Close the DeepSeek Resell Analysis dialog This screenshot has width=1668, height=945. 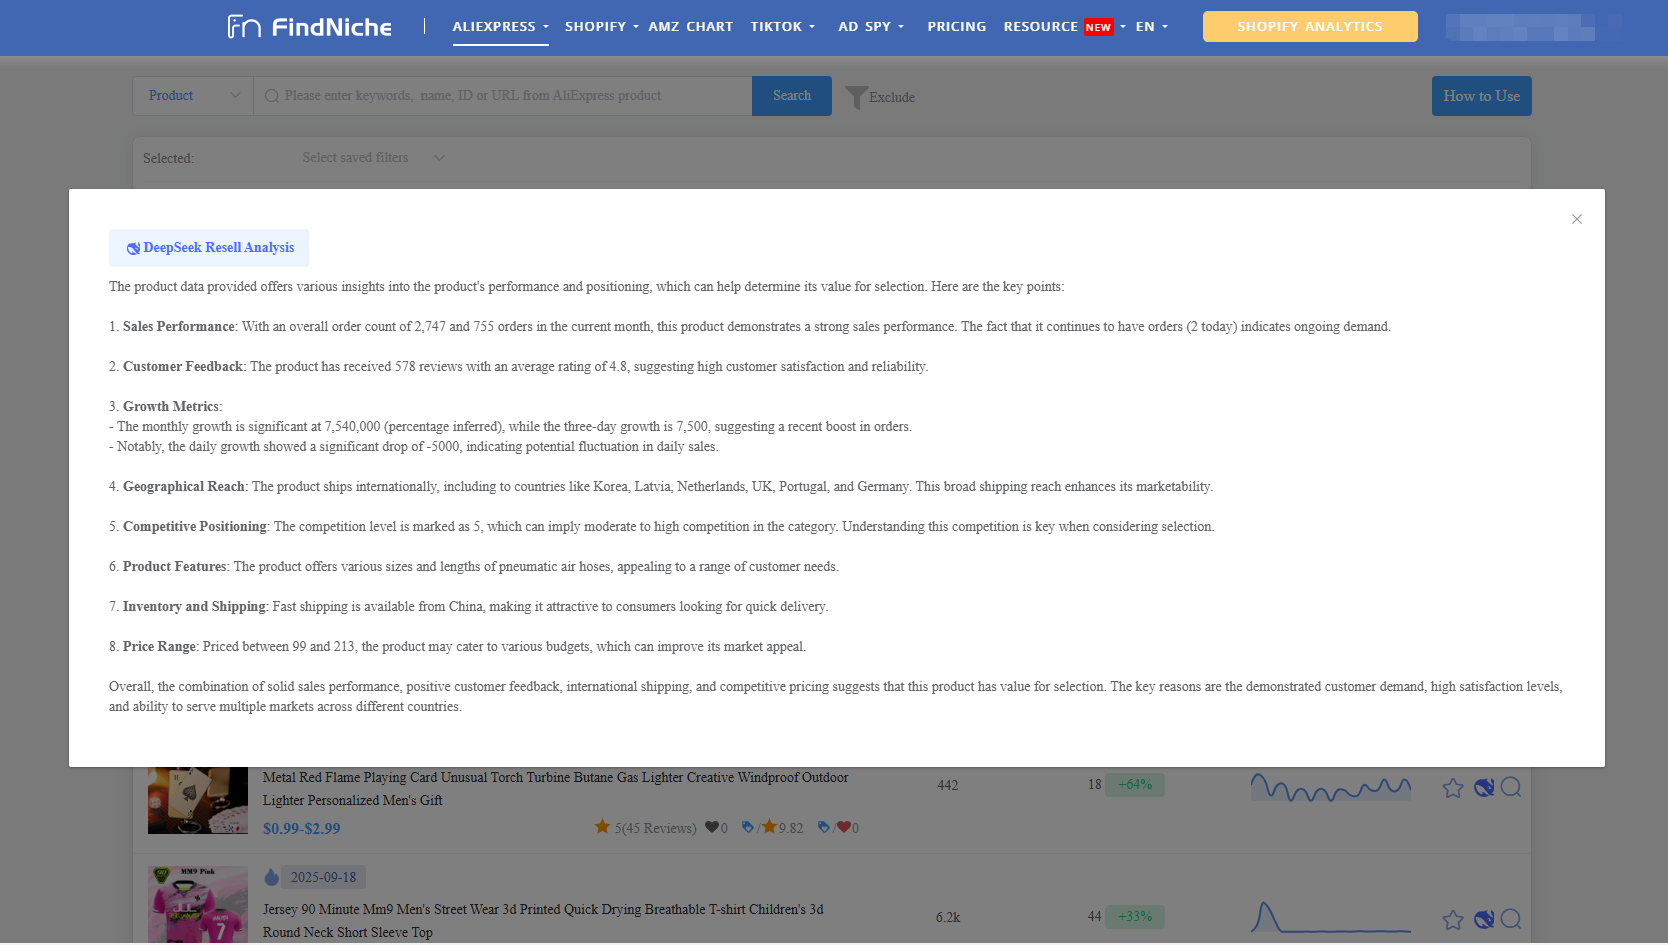[1576, 219]
